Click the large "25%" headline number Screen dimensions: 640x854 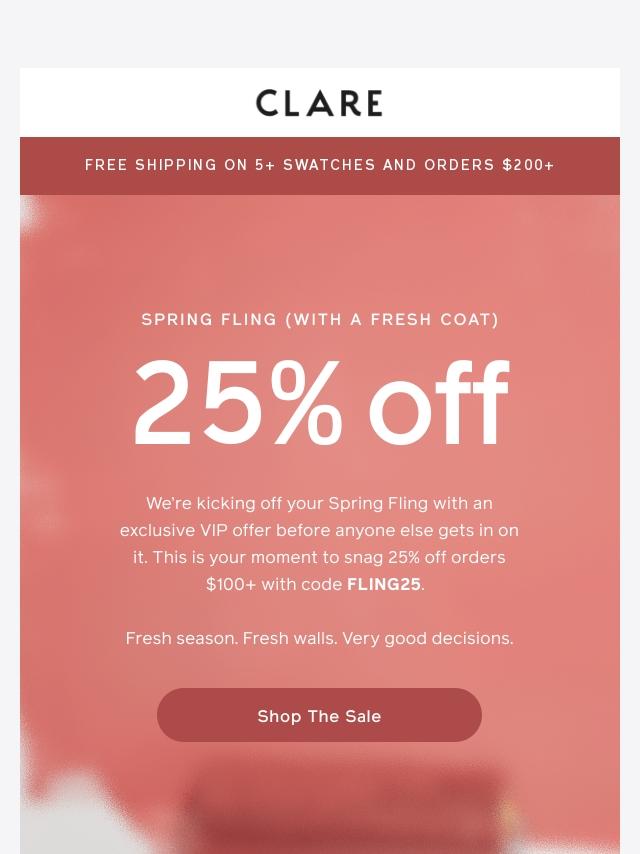(238, 402)
